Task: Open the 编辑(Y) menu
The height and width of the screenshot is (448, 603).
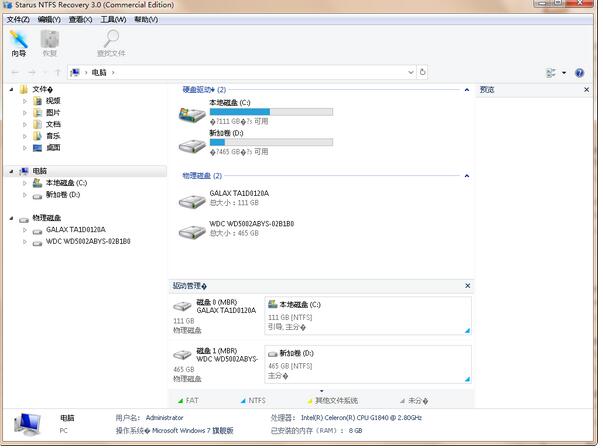Action: (x=49, y=19)
